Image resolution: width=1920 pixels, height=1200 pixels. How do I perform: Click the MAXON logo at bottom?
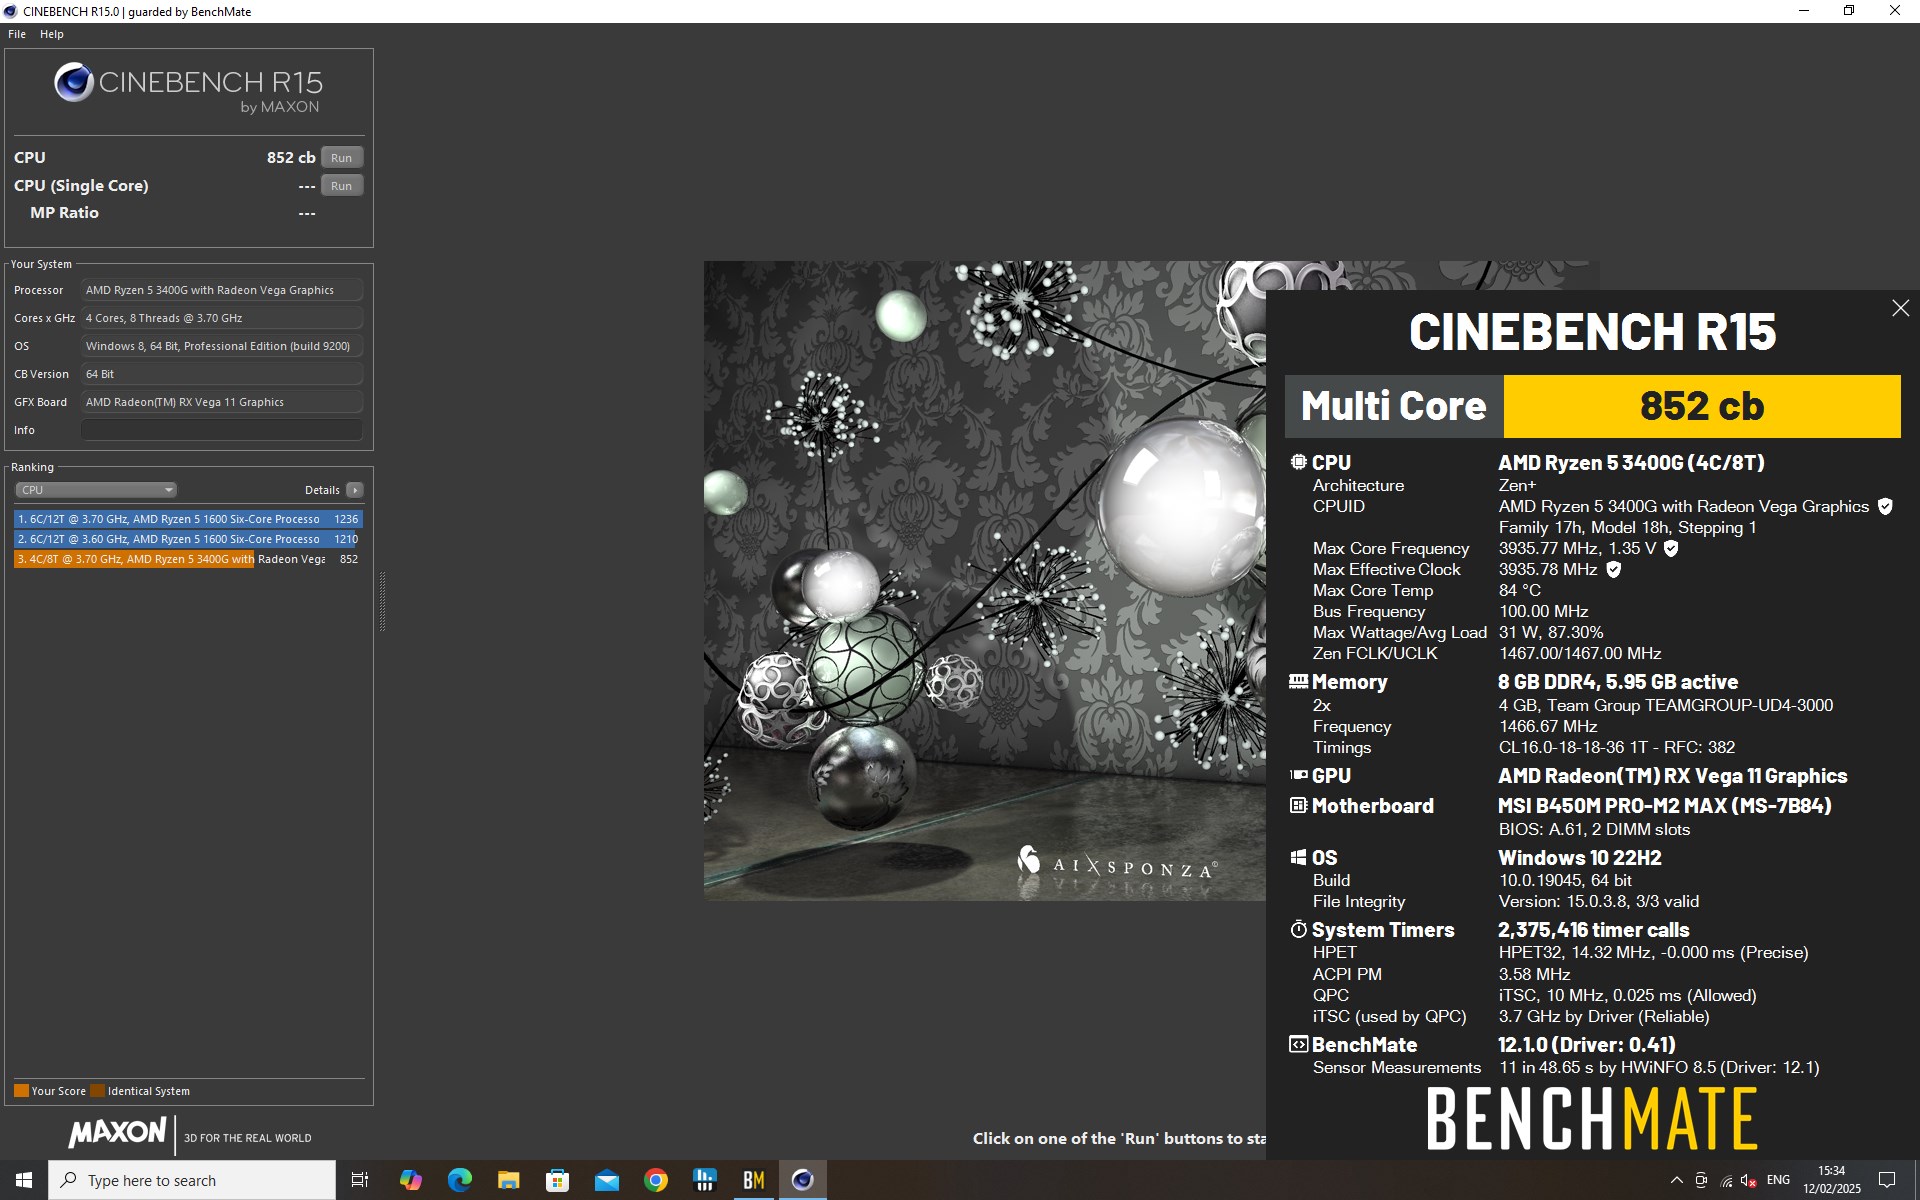click(117, 1133)
